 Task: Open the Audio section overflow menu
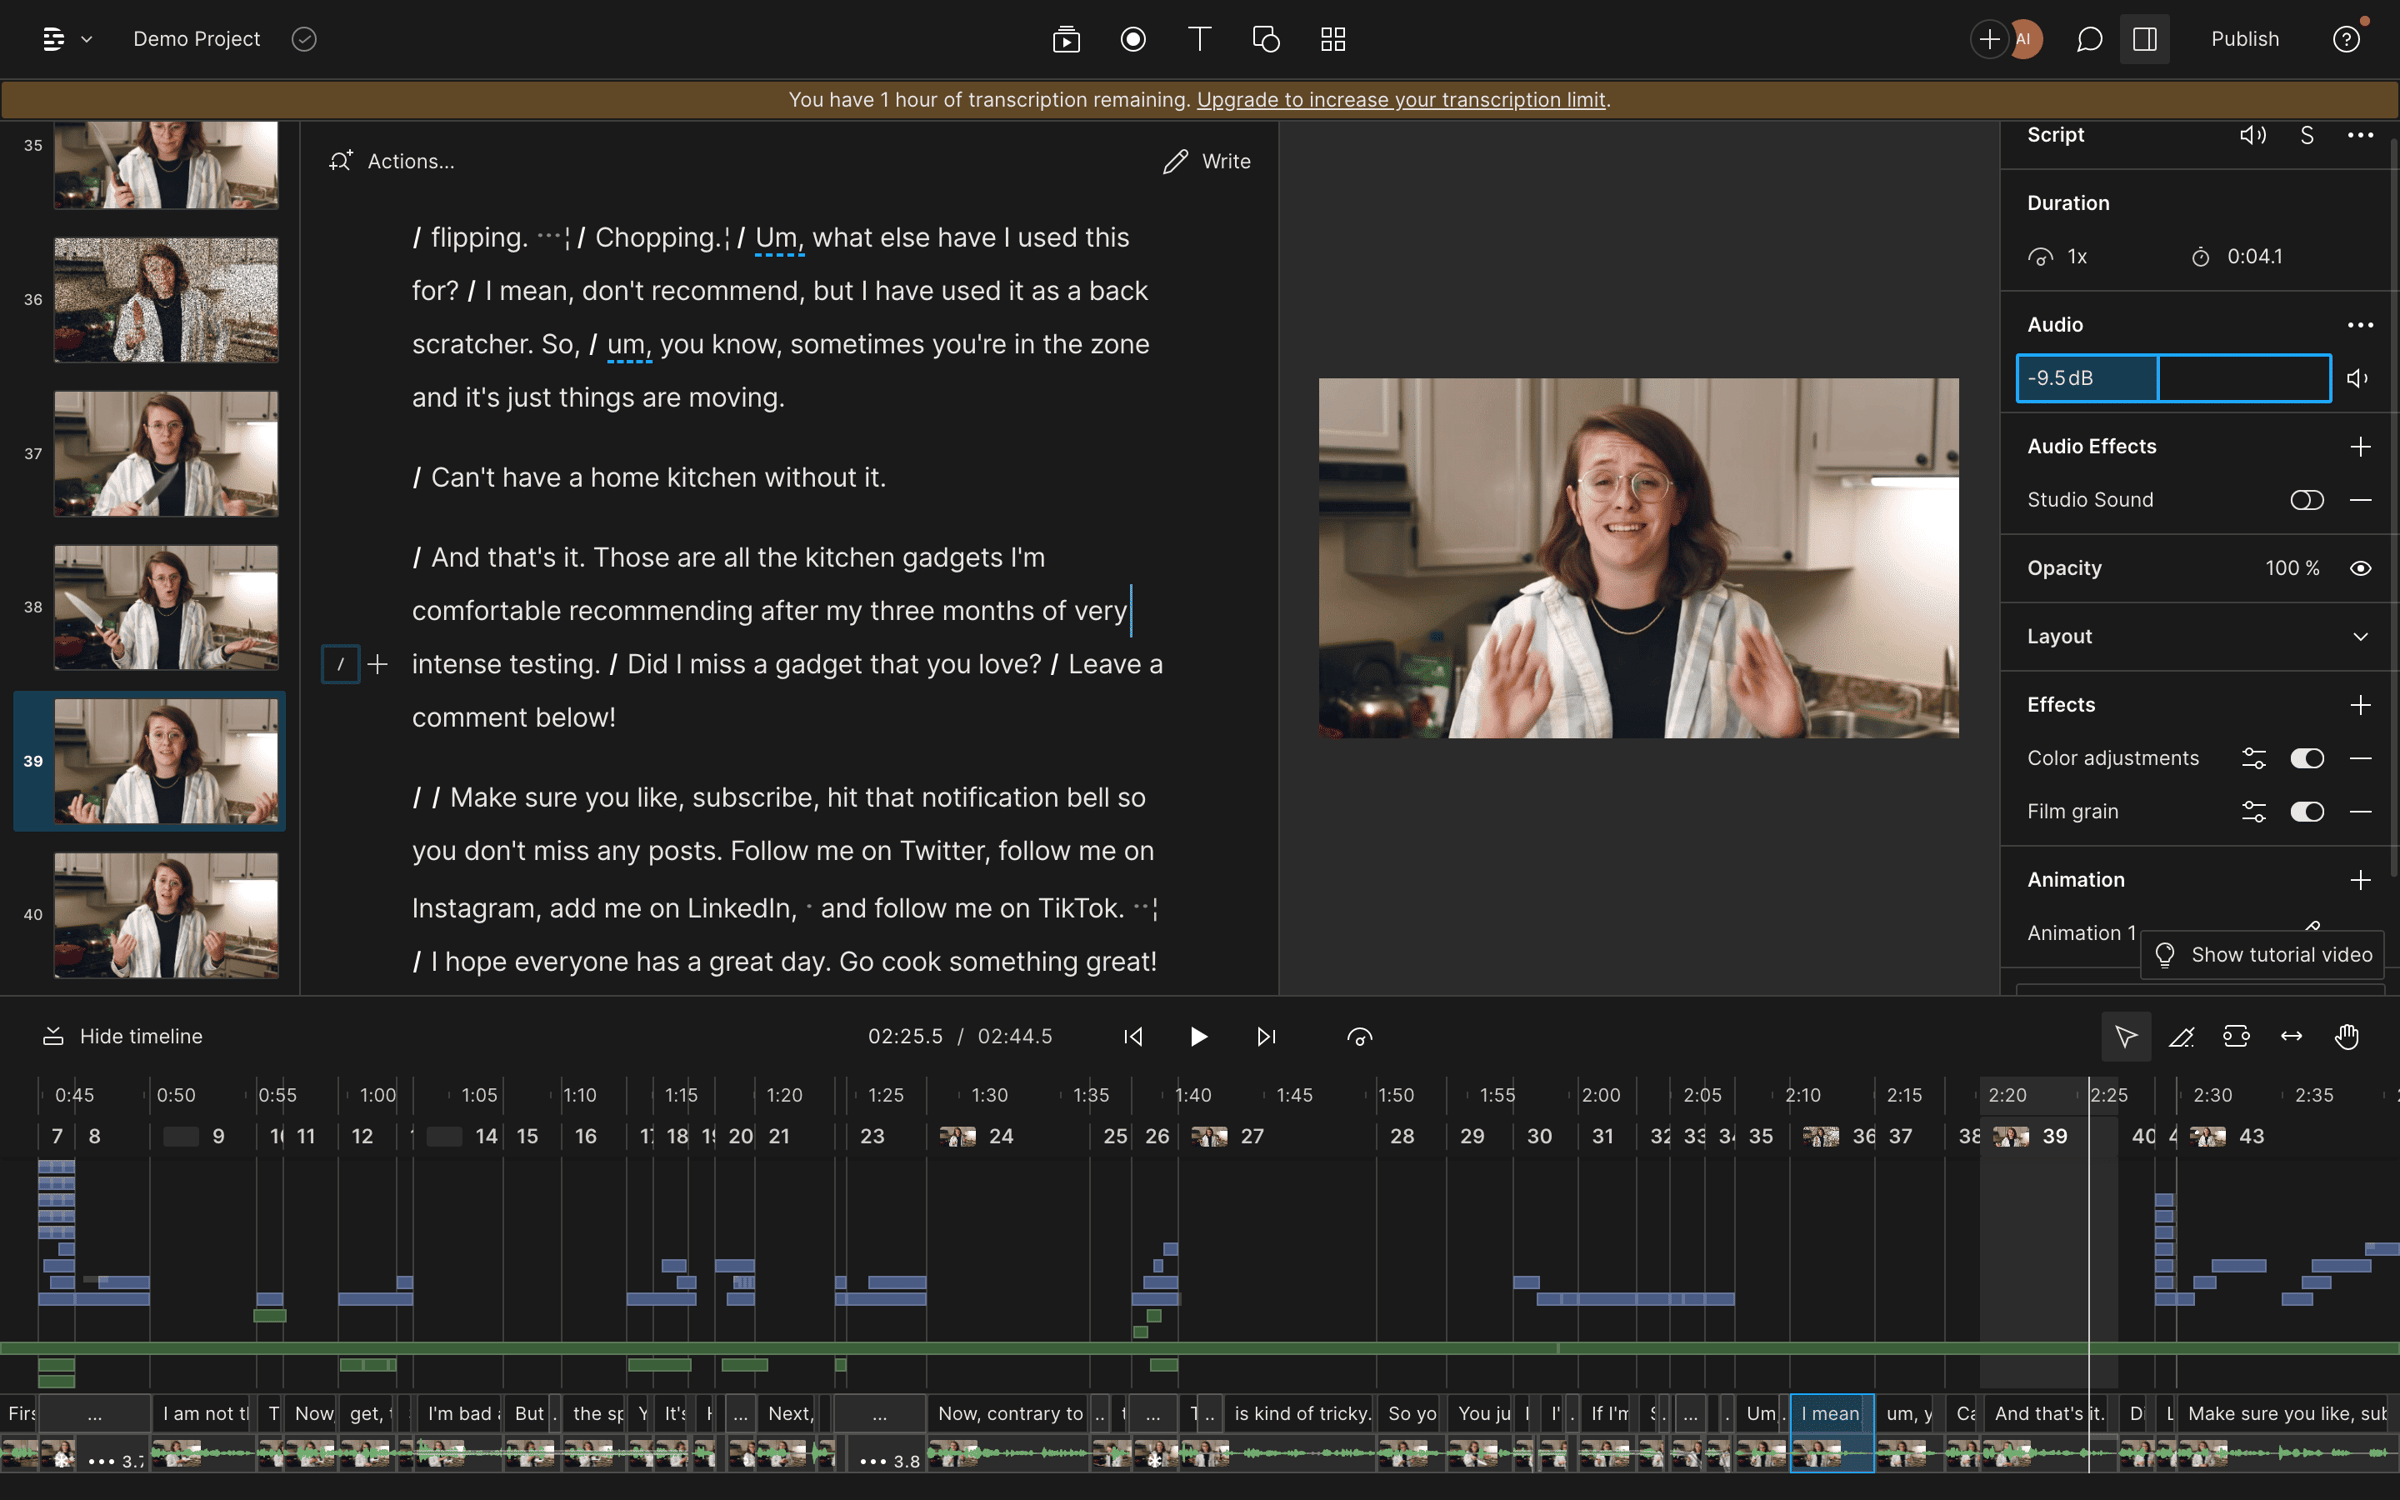point(2361,324)
